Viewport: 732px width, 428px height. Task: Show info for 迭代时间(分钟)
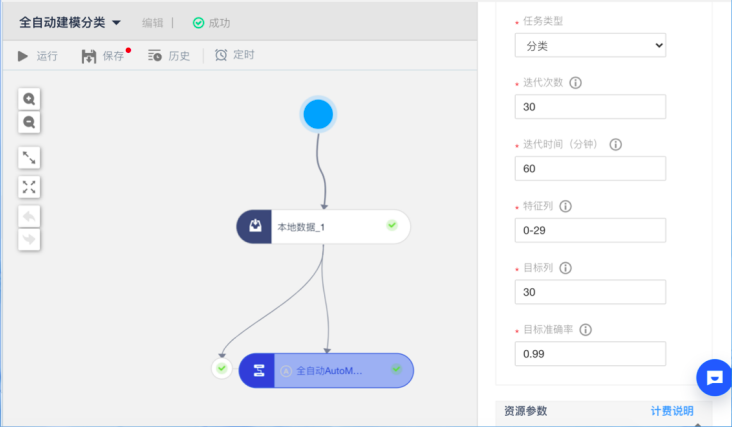click(x=616, y=145)
